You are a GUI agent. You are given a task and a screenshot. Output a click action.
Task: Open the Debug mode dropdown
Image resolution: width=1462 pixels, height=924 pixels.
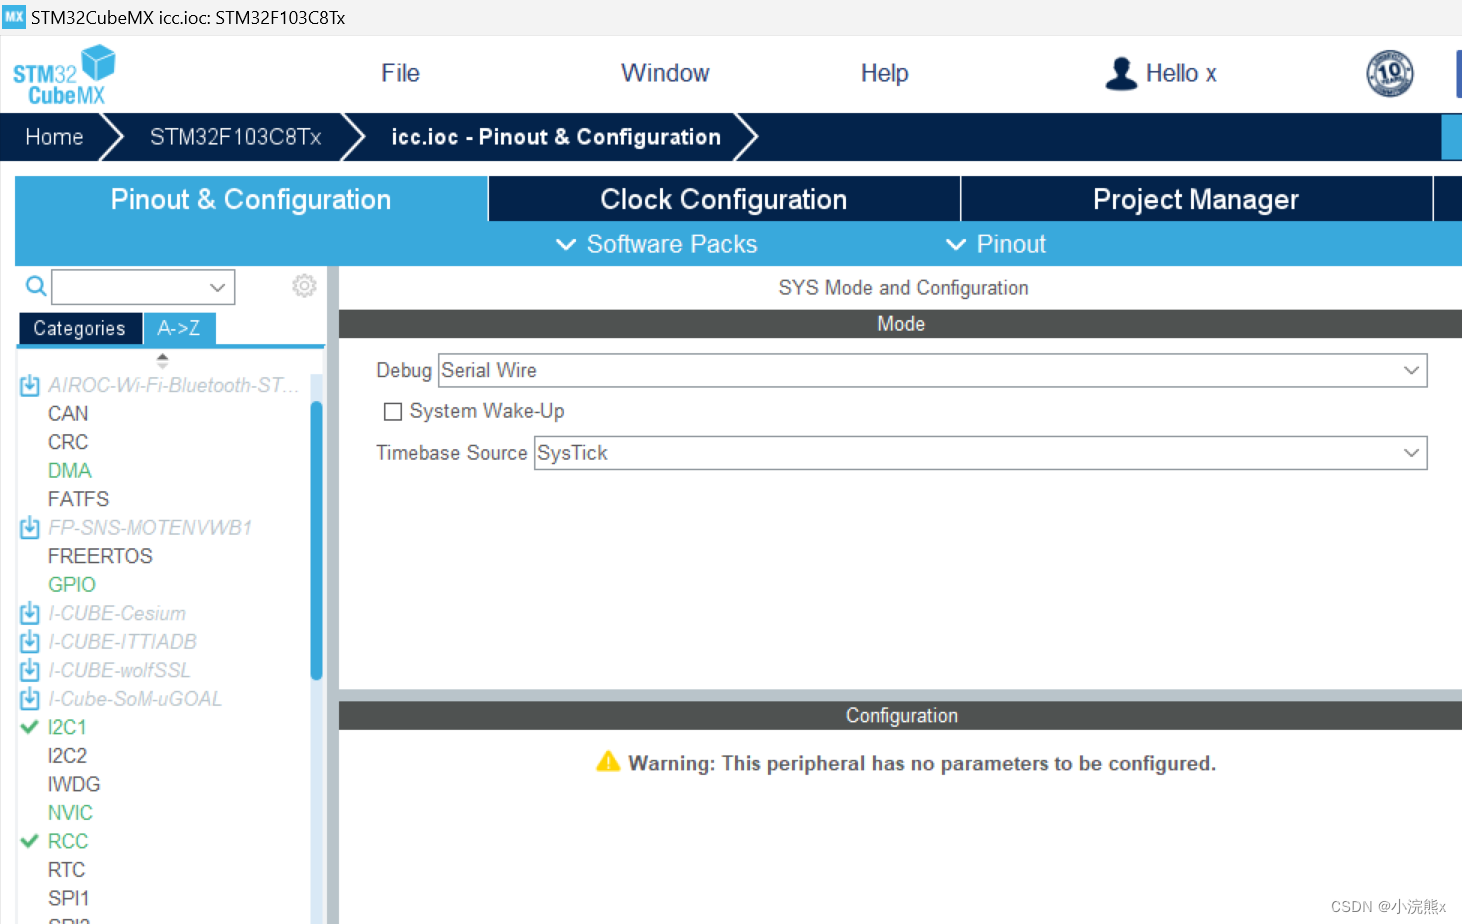point(932,370)
